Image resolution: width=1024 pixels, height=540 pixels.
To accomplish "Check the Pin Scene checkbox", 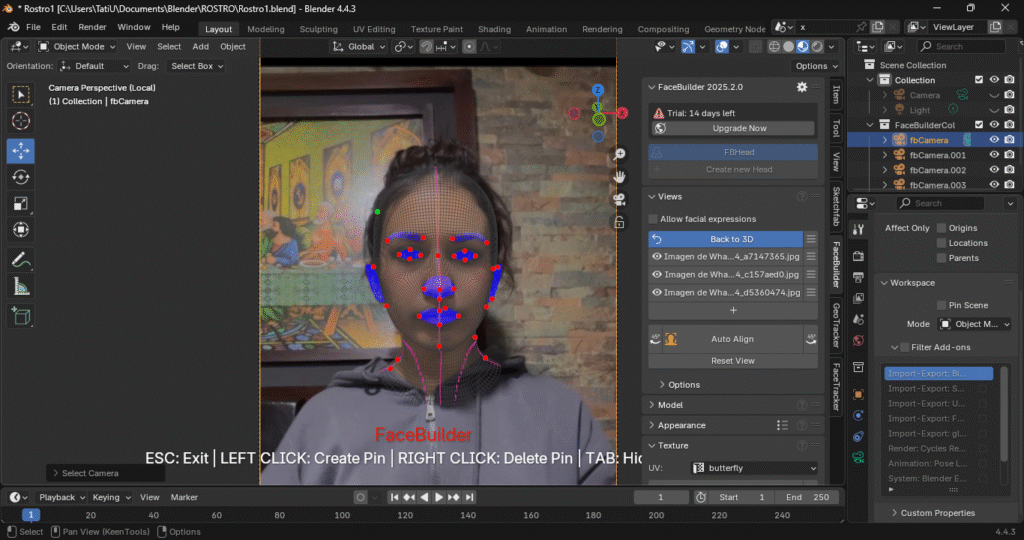I will coord(941,305).
